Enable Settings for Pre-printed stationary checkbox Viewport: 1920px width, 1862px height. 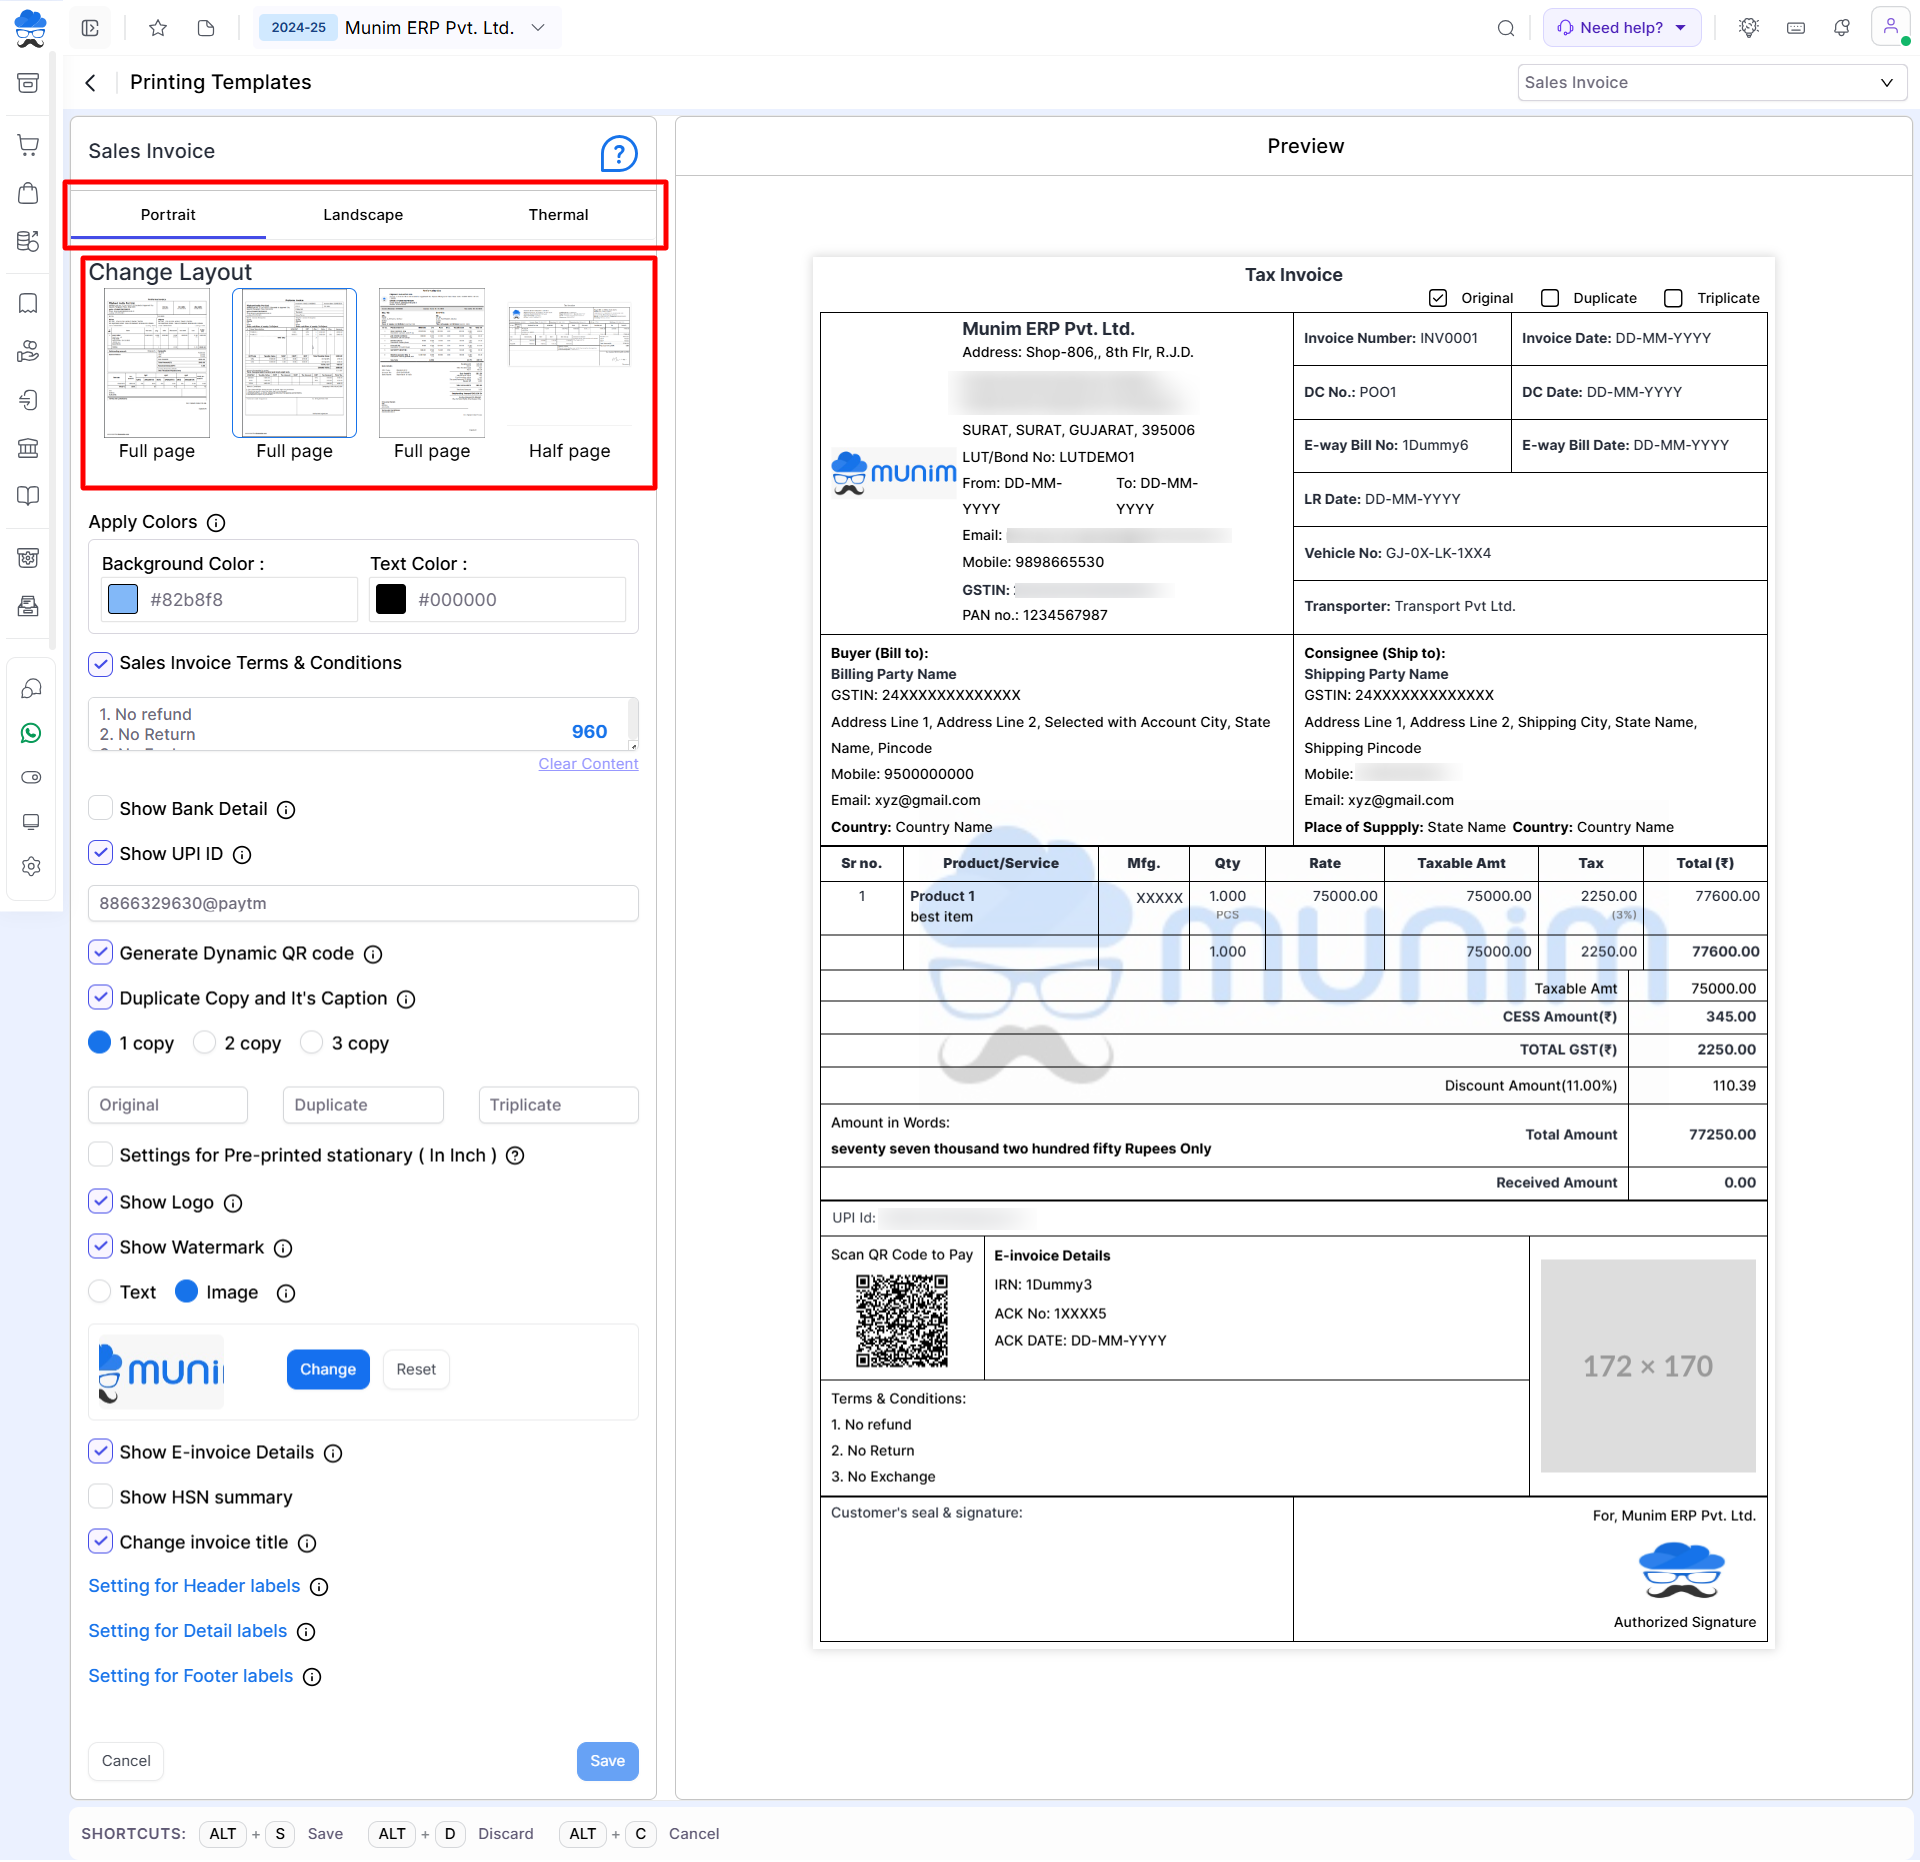pos(100,1155)
